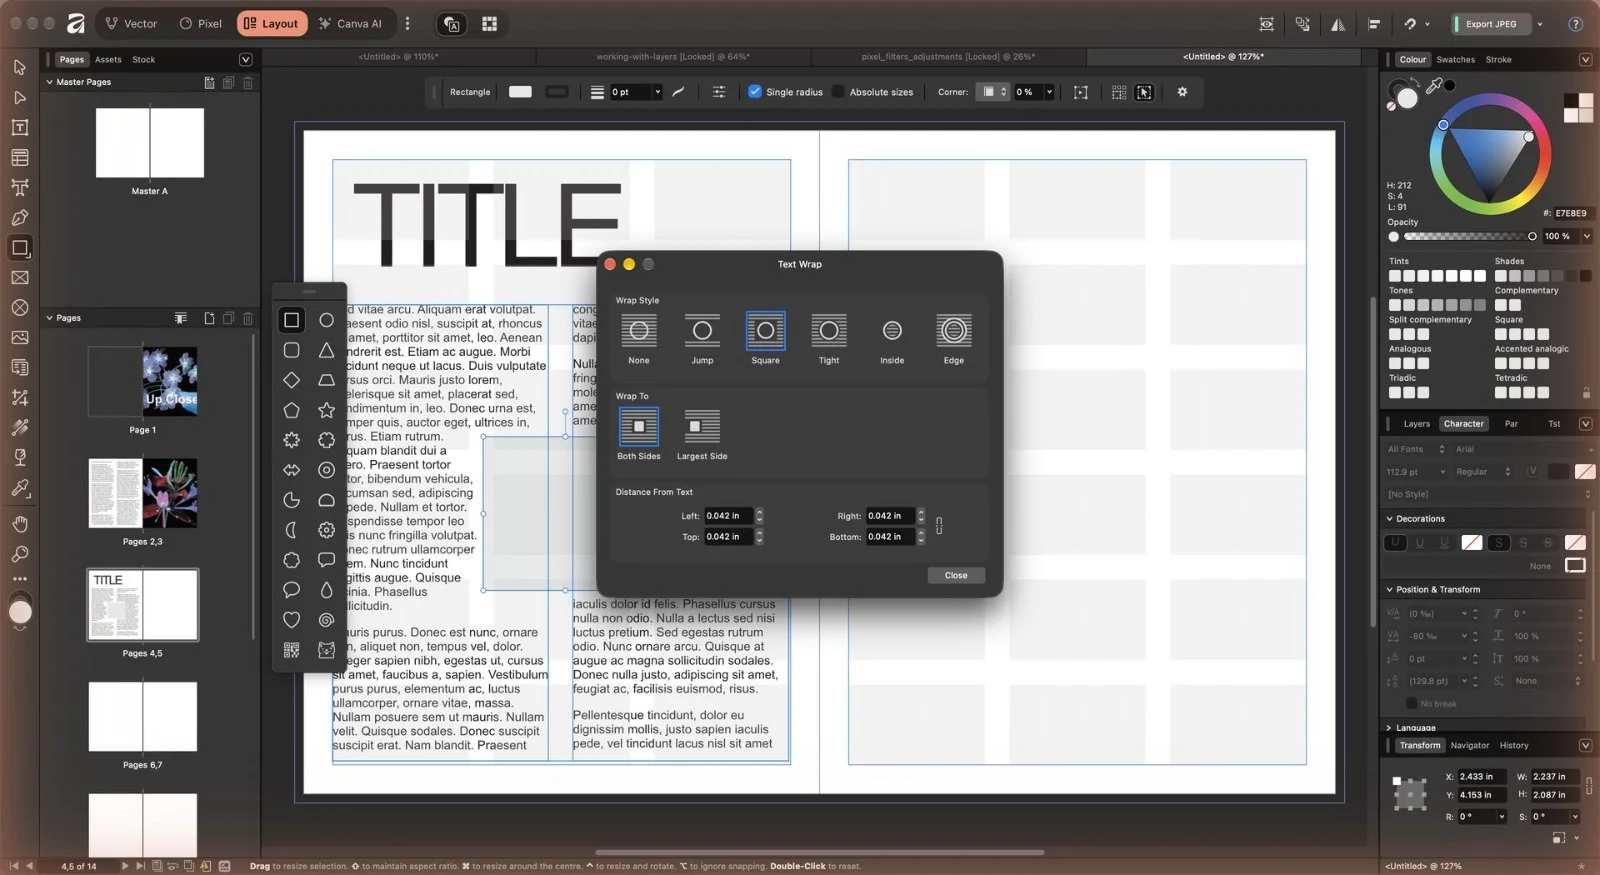The height and width of the screenshot is (875, 1600).
Task: Collapse the Master Pages section
Action: (x=50, y=82)
